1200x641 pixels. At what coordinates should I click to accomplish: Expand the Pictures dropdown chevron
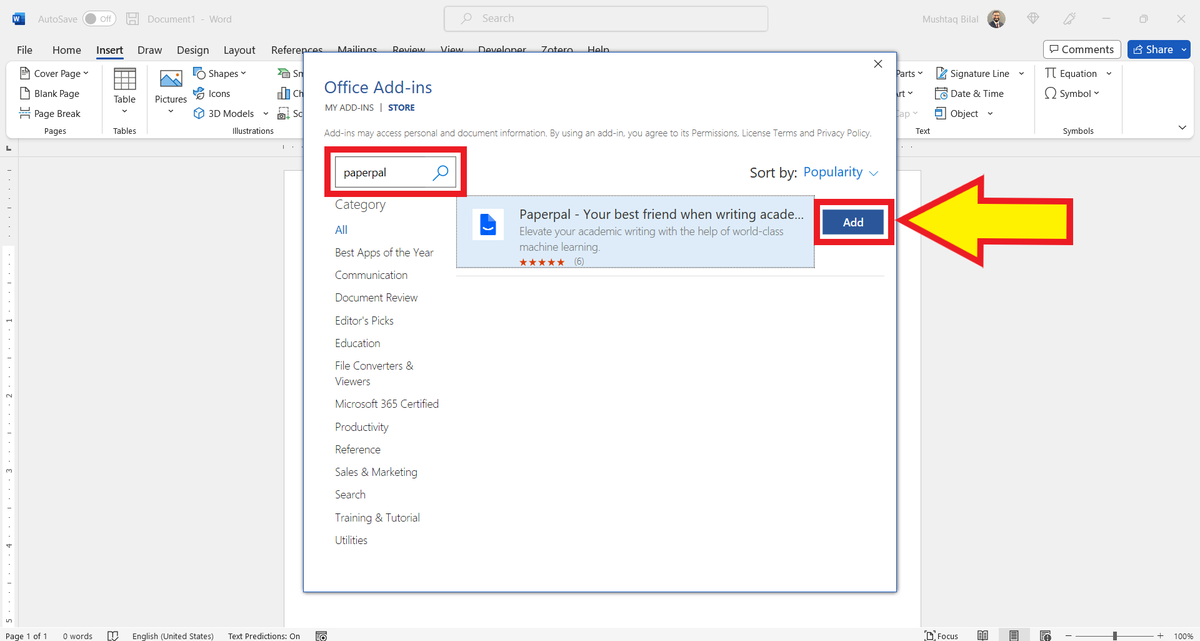171,112
